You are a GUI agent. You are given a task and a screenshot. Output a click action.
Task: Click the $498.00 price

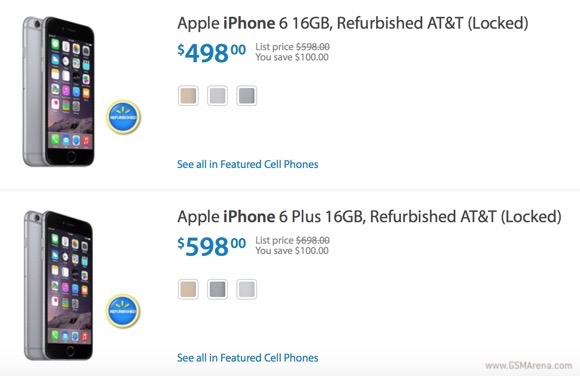click(x=212, y=53)
